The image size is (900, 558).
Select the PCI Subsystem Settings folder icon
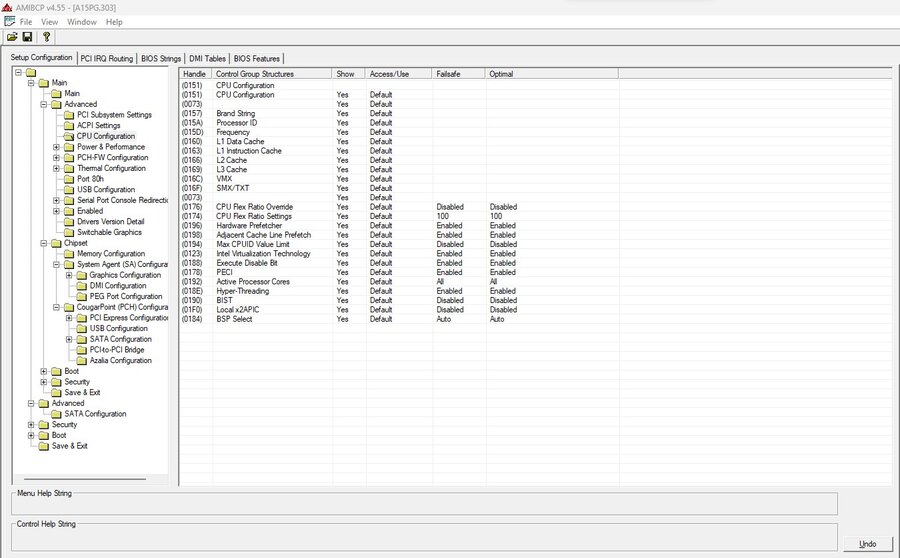pyautogui.click(x=69, y=115)
